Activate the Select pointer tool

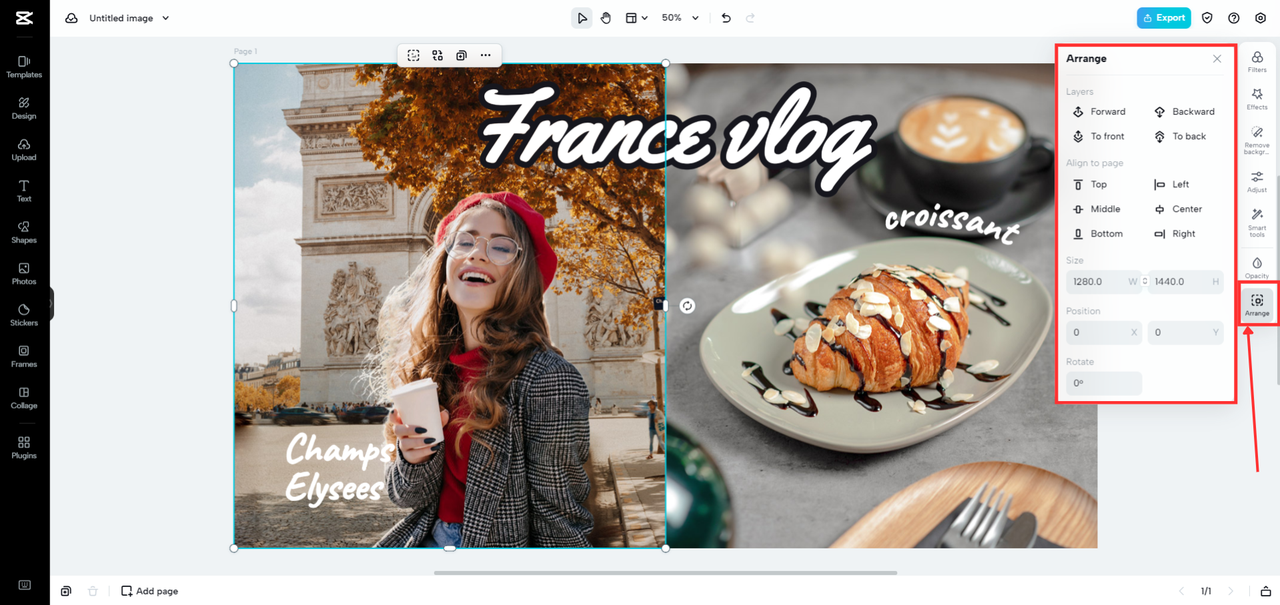(582, 18)
